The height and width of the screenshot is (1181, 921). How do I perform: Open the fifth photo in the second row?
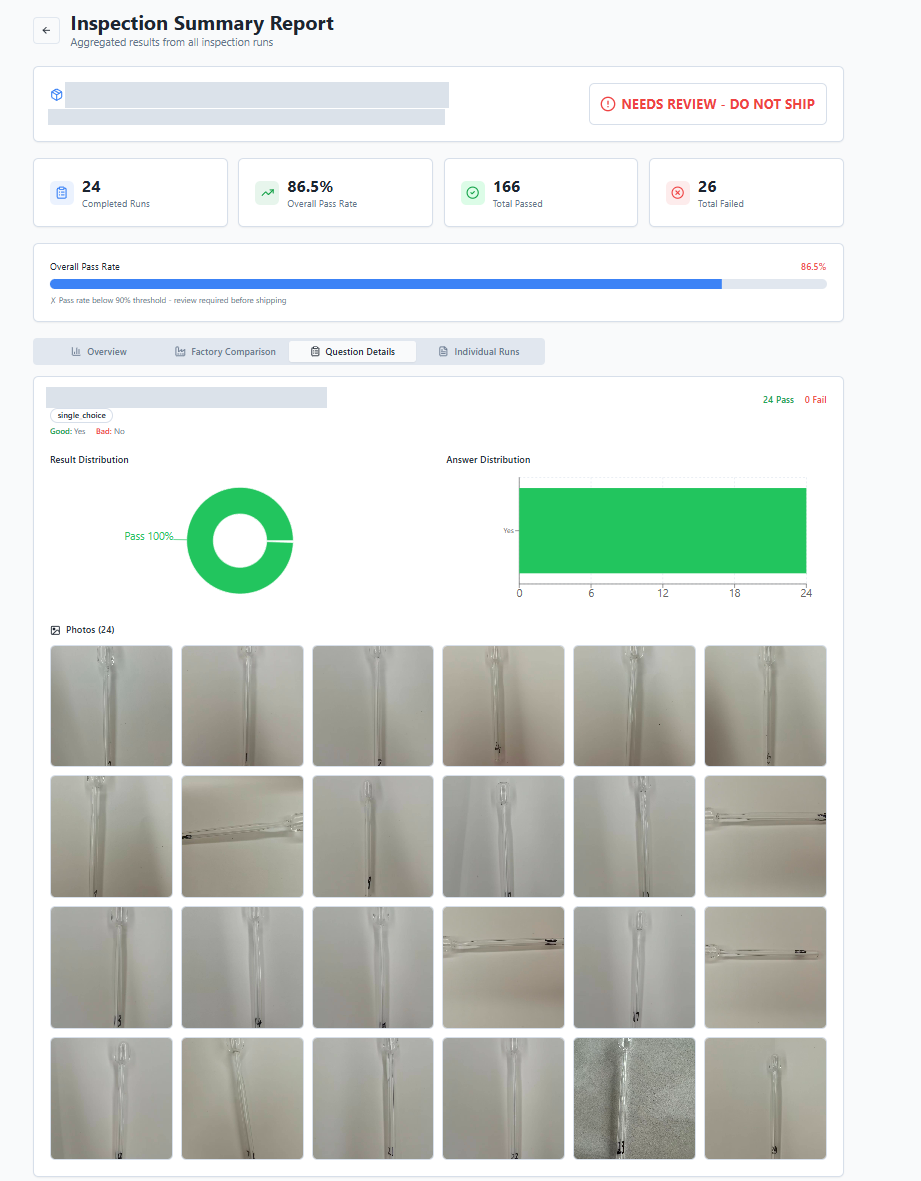coord(634,837)
